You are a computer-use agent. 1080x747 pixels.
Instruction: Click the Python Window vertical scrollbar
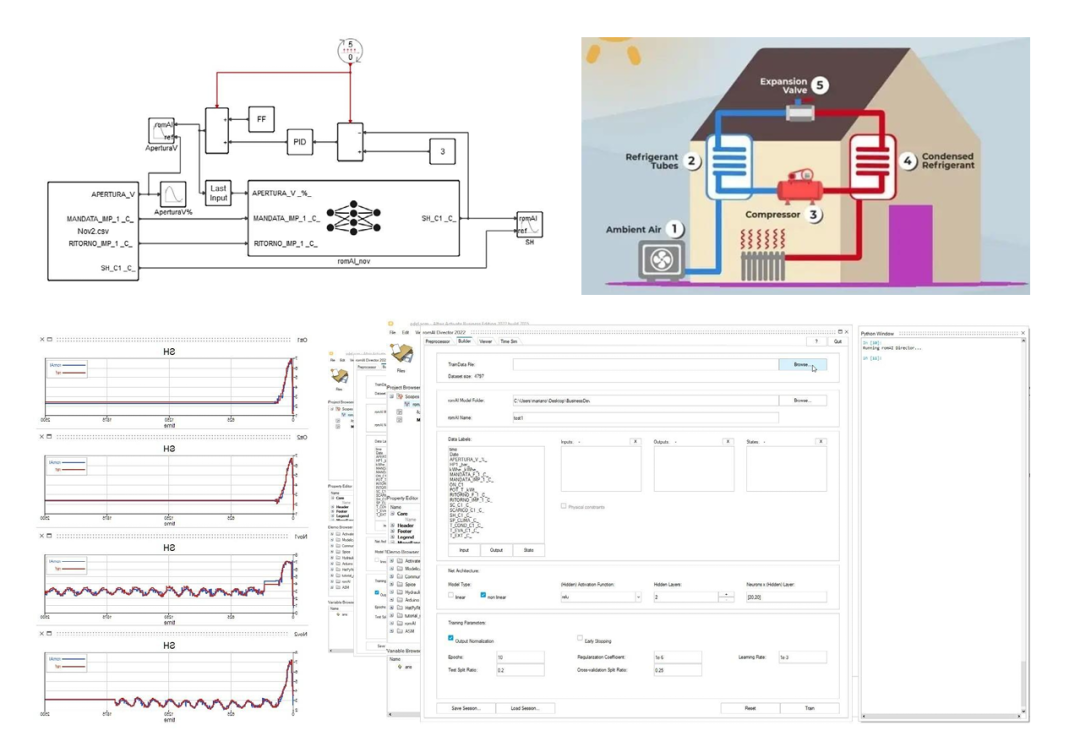click(x=1022, y=525)
